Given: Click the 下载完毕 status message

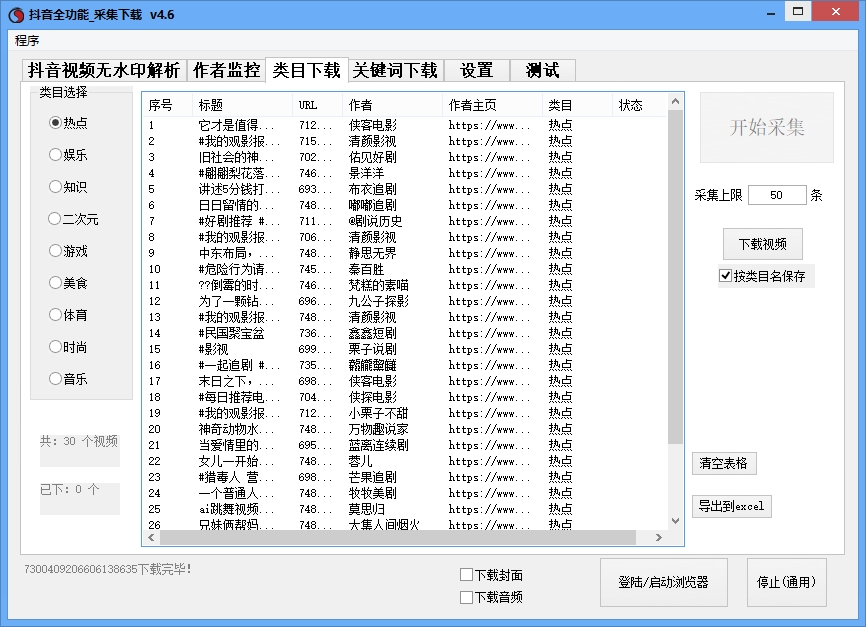Looking at the screenshot, I should tap(108, 569).
